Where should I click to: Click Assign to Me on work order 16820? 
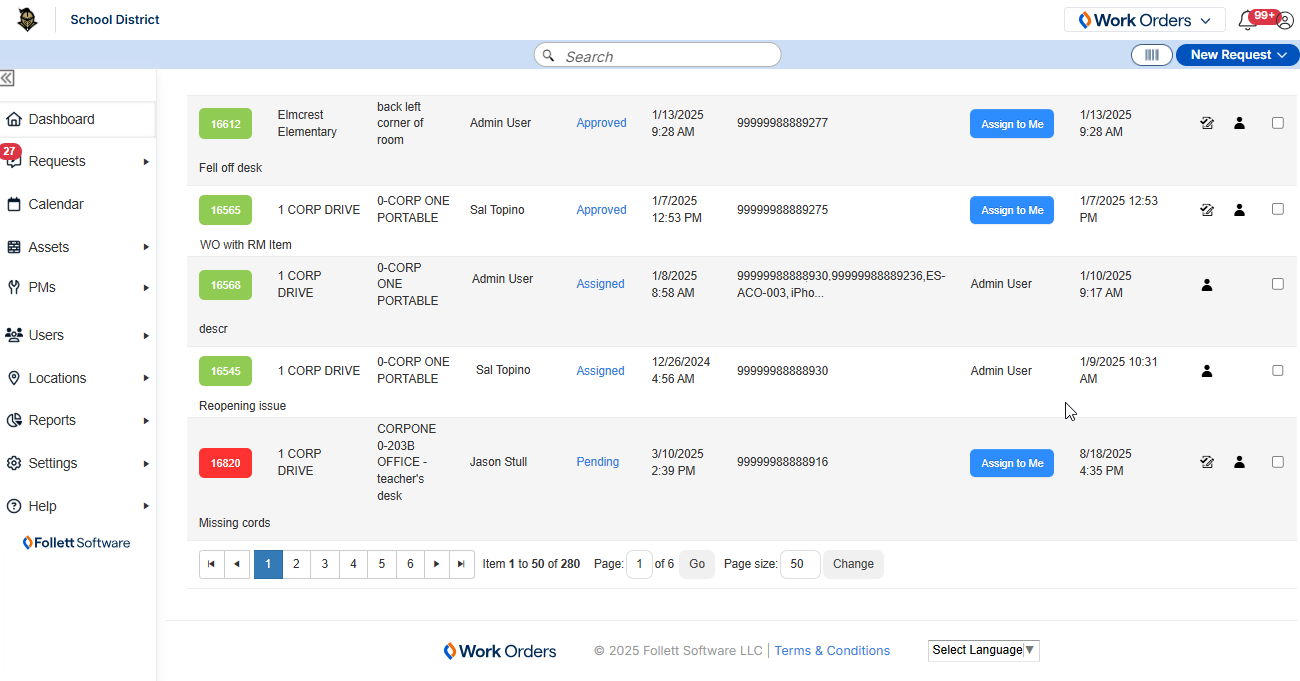1011,462
